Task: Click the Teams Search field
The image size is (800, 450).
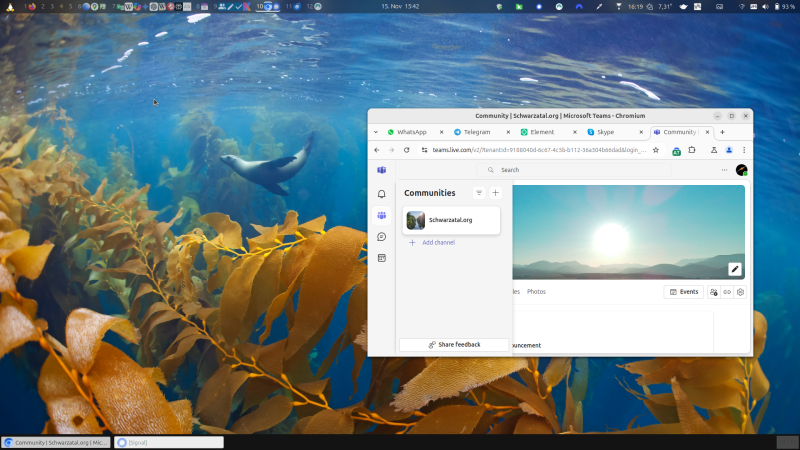Action: (x=574, y=170)
